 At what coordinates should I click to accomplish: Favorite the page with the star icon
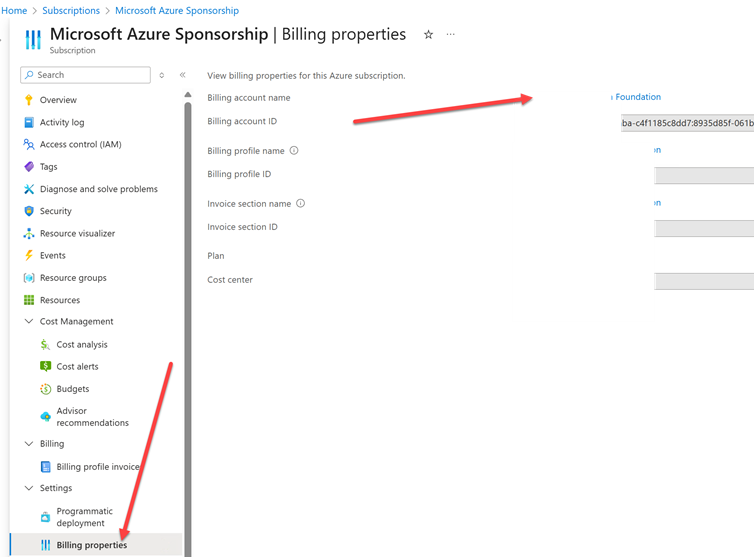[x=428, y=35]
